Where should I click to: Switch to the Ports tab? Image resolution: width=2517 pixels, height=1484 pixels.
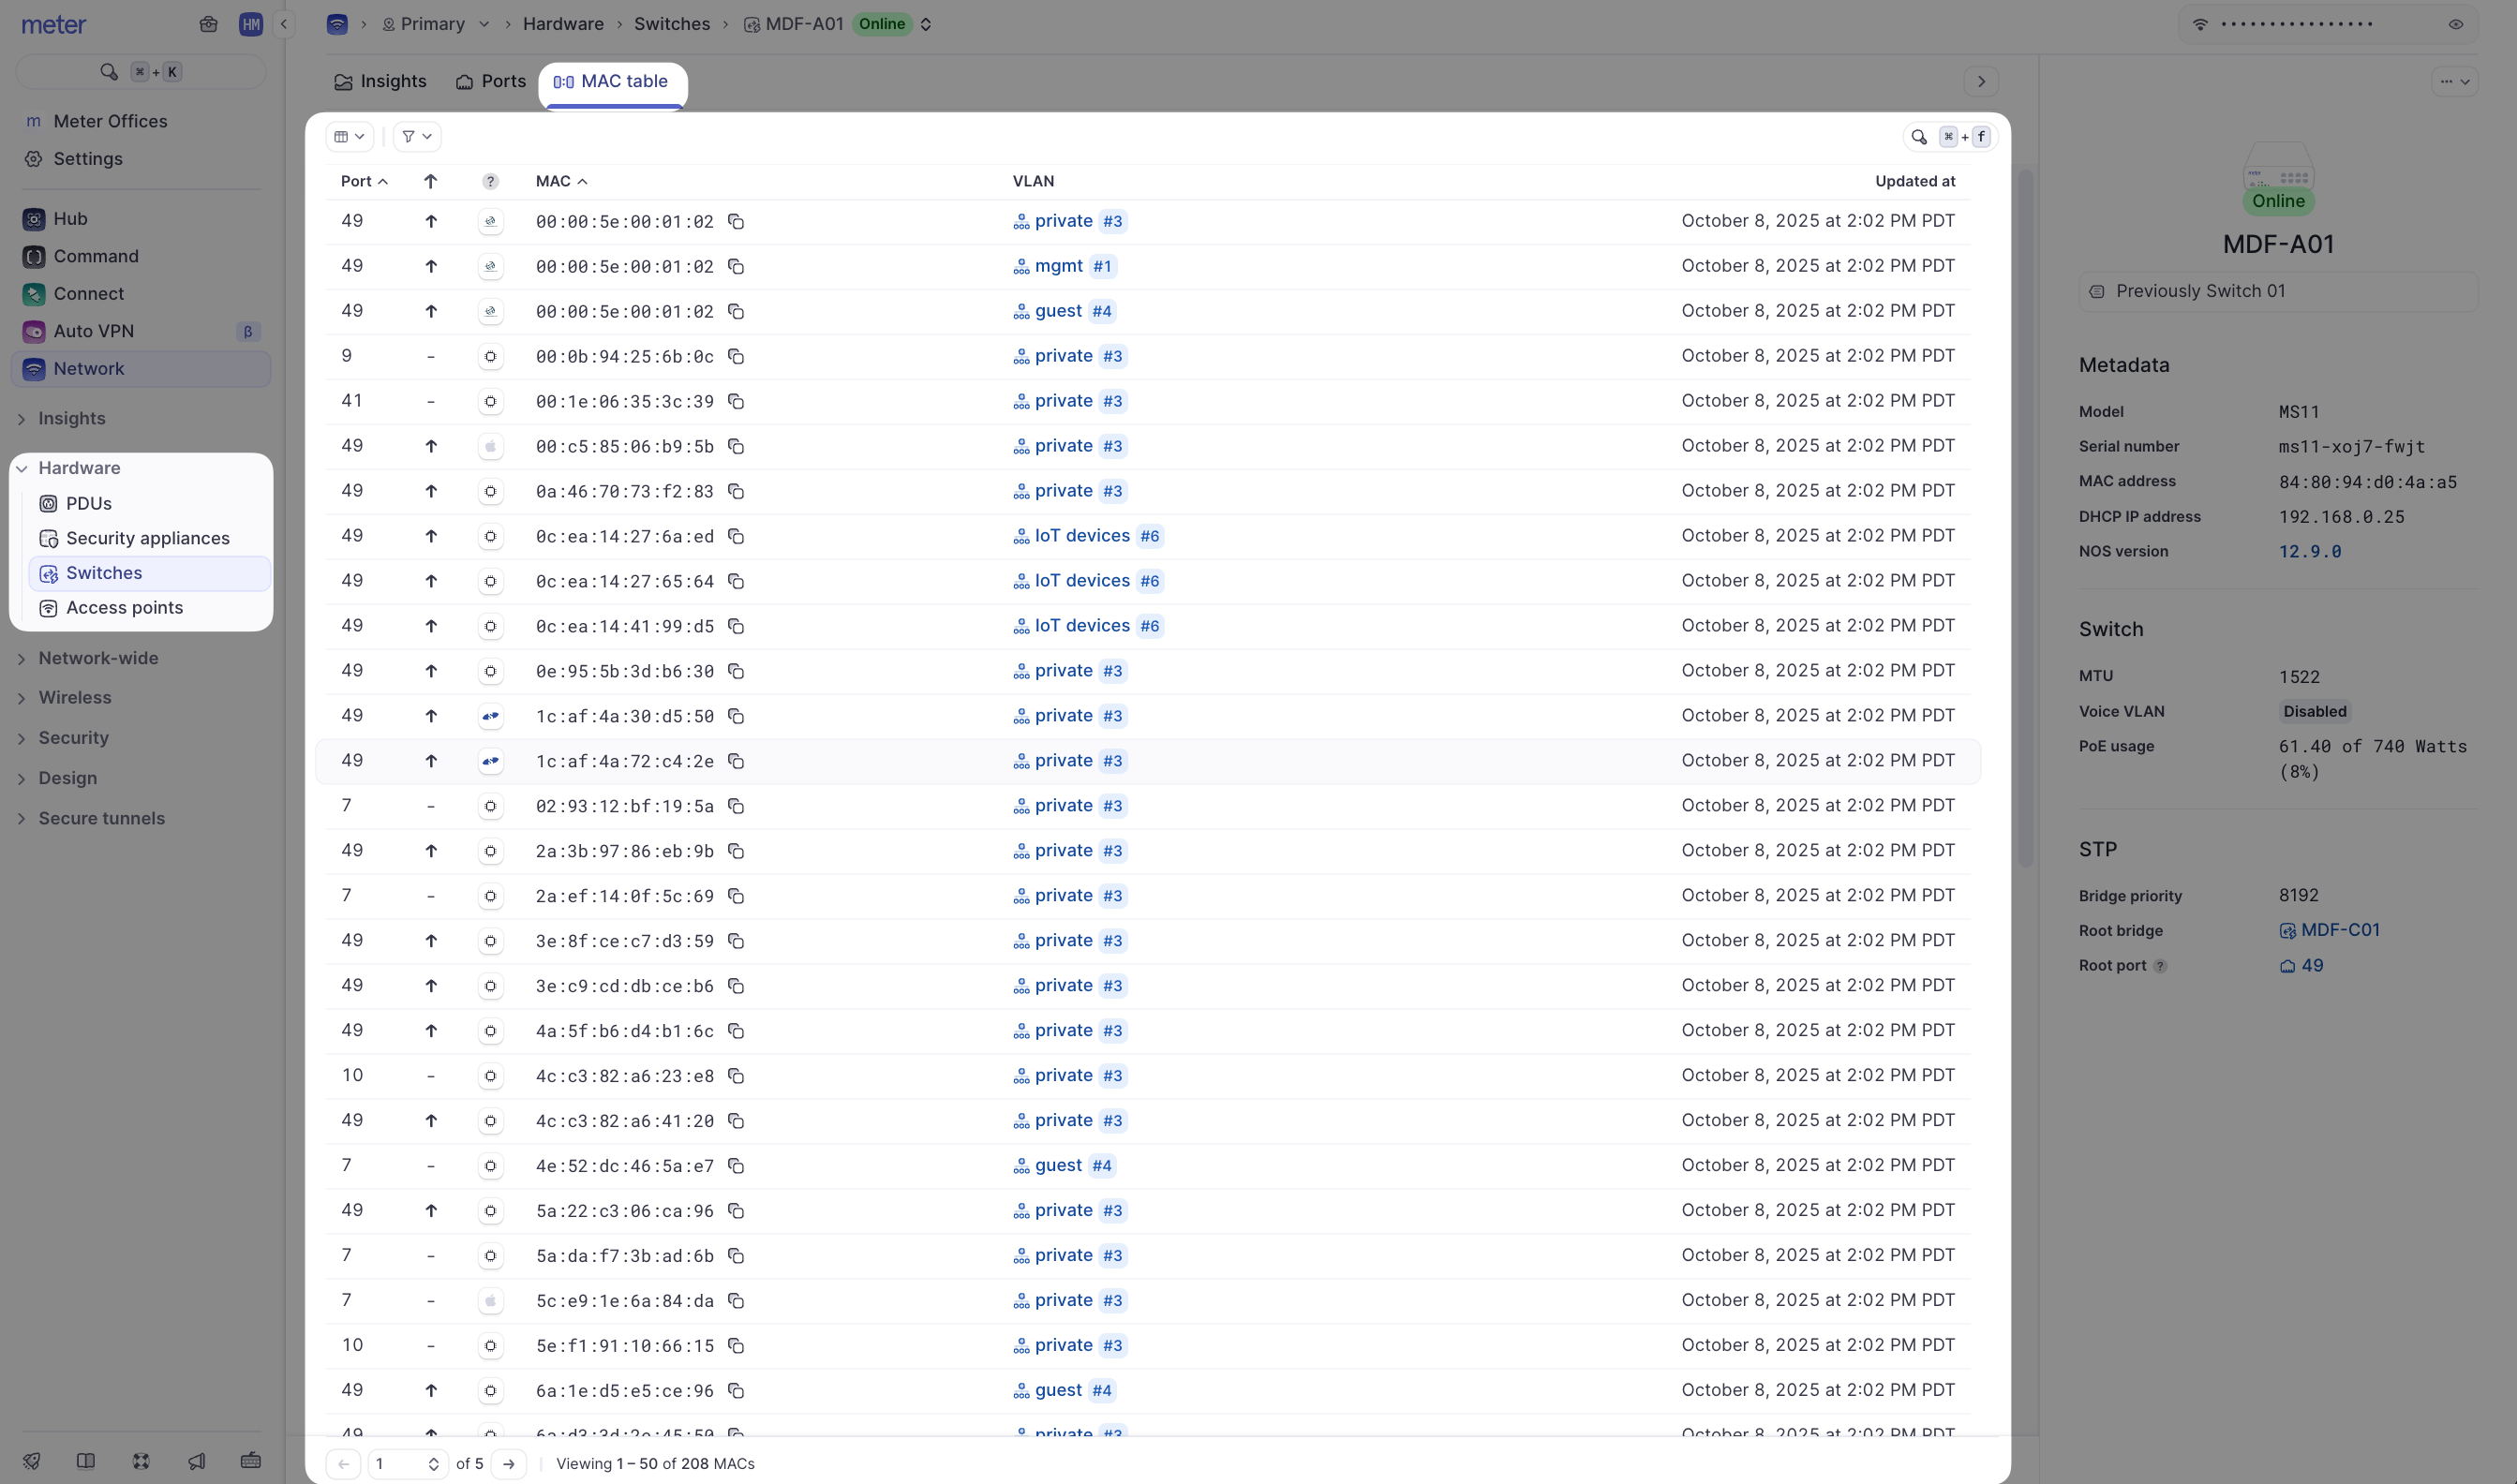(x=491, y=82)
